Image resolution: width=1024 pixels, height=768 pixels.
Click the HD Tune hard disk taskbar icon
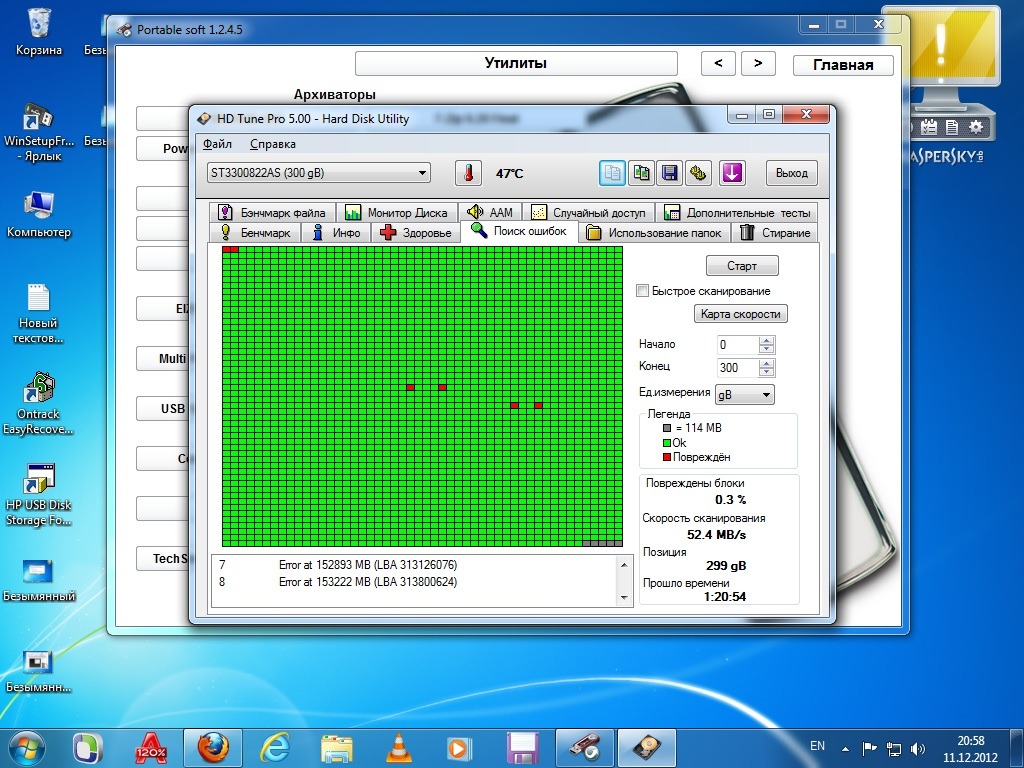pyautogui.click(x=646, y=748)
